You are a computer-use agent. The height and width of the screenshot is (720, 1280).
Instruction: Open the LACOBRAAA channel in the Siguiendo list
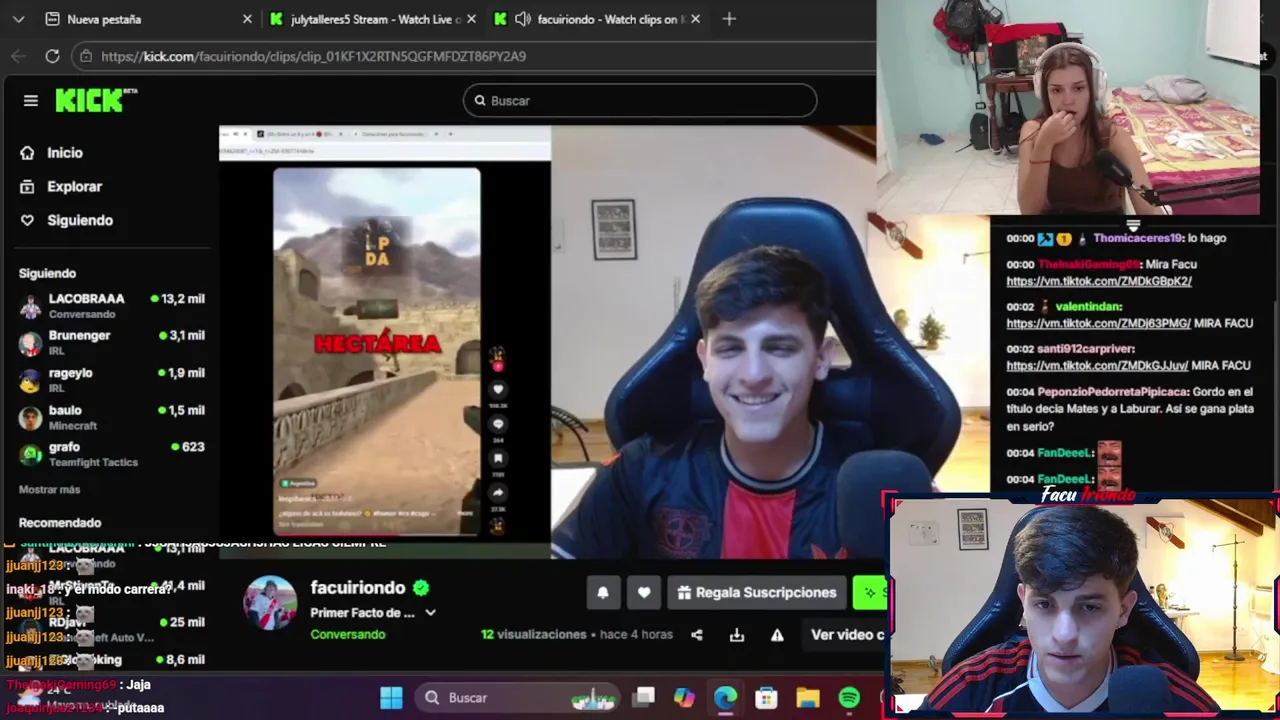point(112,306)
